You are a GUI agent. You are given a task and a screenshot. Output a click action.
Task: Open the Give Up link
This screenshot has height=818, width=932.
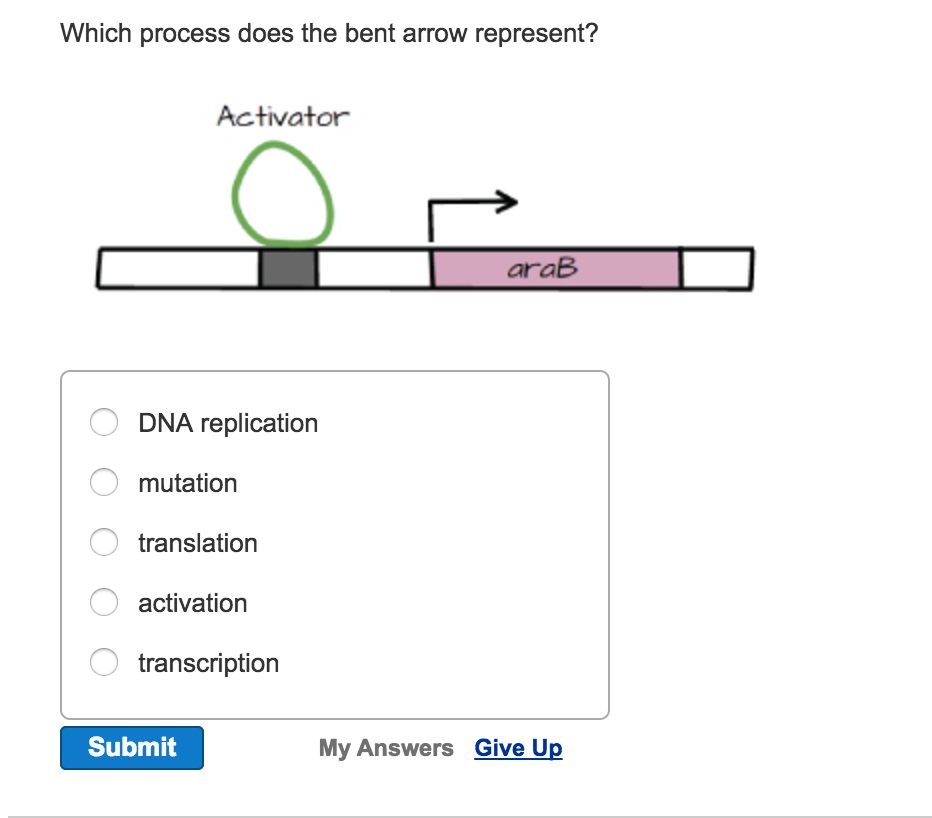pyautogui.click(x=517, y=747)
